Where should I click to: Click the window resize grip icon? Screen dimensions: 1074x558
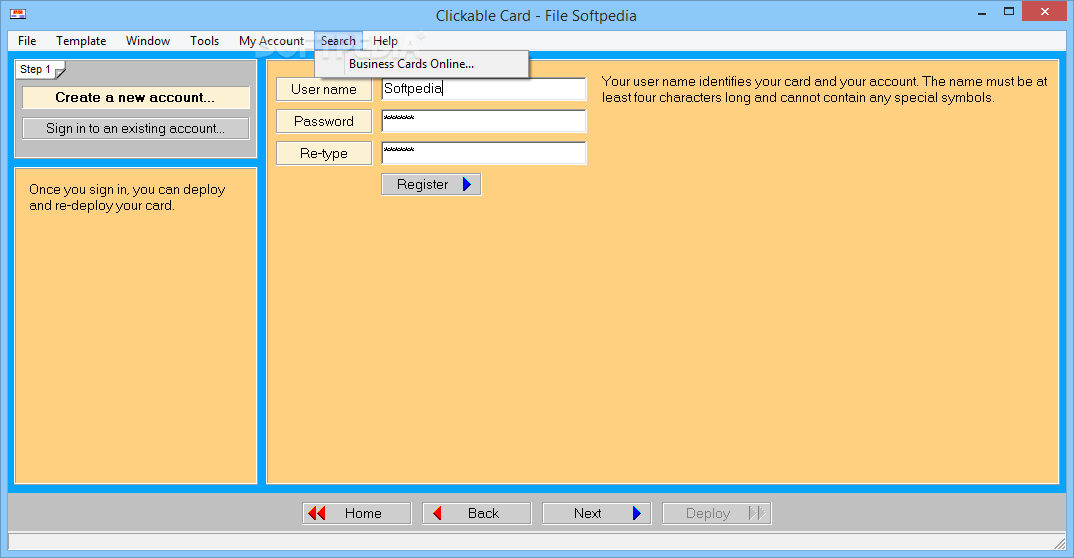[x=1060, y=542]
